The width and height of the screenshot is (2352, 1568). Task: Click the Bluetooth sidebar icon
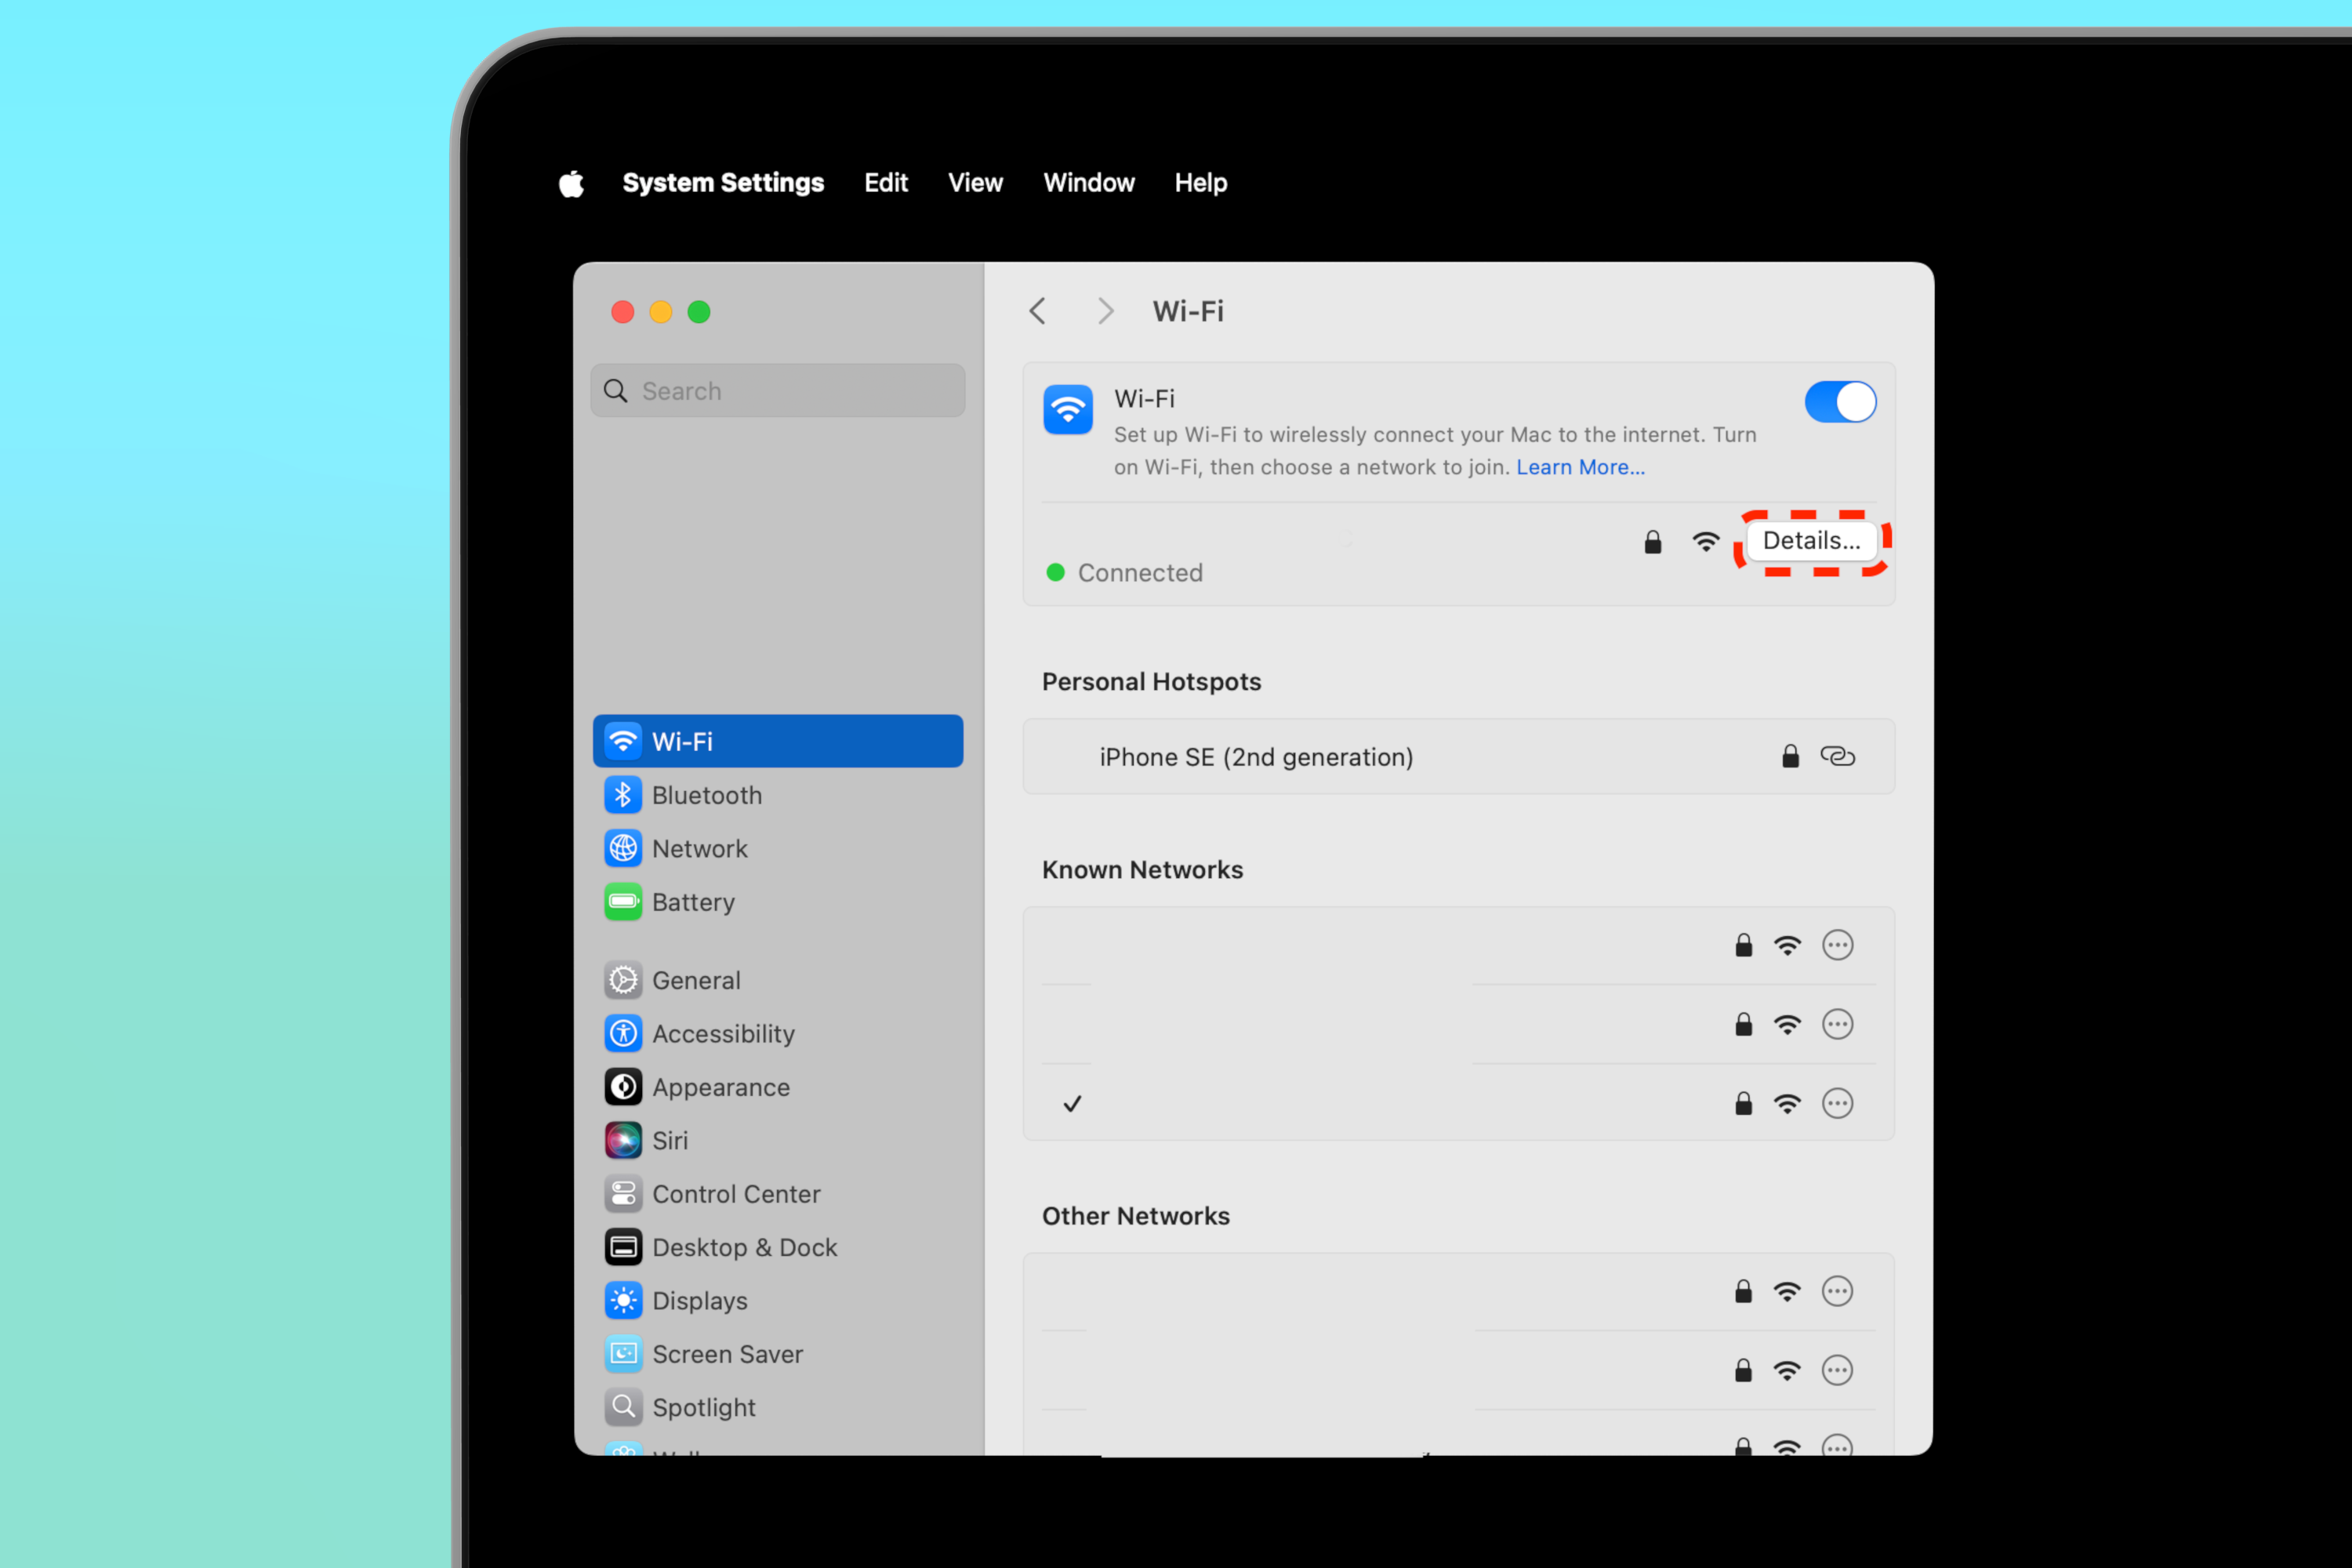(x=623, y=795)
